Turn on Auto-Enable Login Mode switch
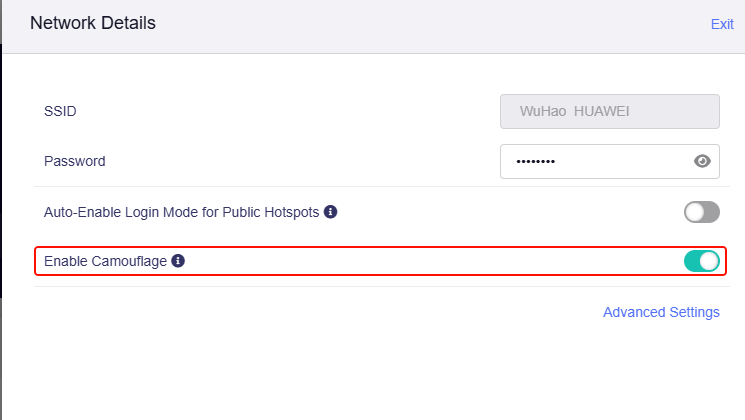Image resolution: width=745 pixels, height=420 pixels. [701, 212]
